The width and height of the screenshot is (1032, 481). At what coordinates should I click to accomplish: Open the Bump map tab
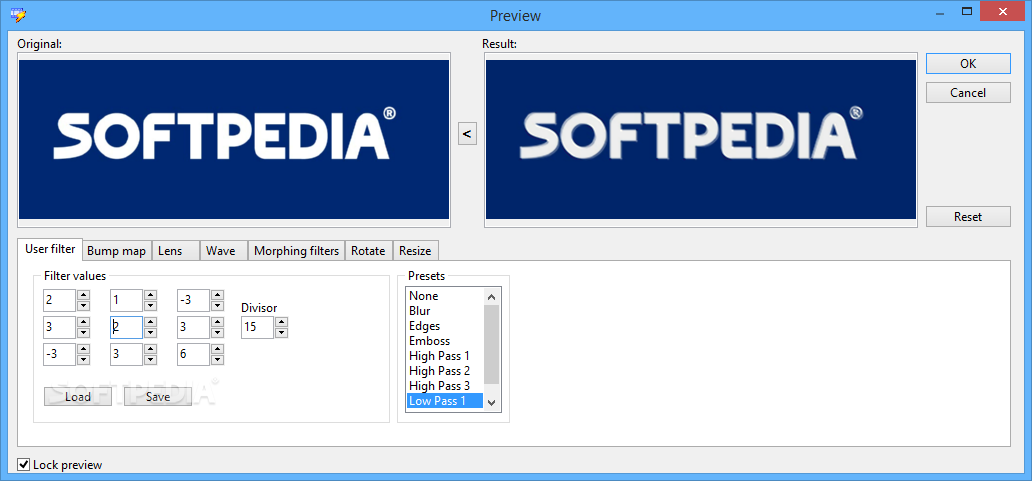point(116,251)
